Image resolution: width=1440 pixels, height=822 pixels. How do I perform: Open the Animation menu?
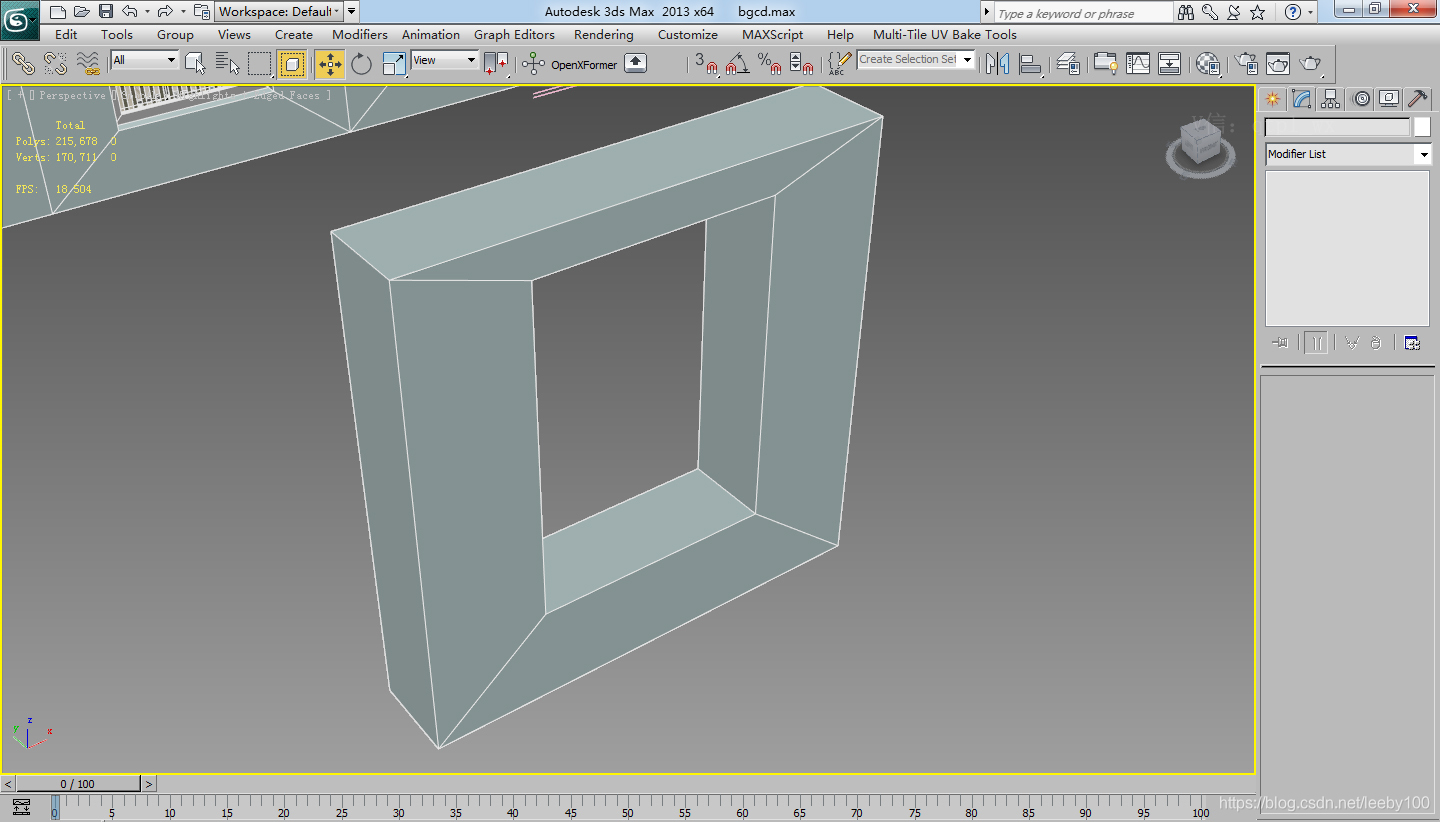pos(431,34)
